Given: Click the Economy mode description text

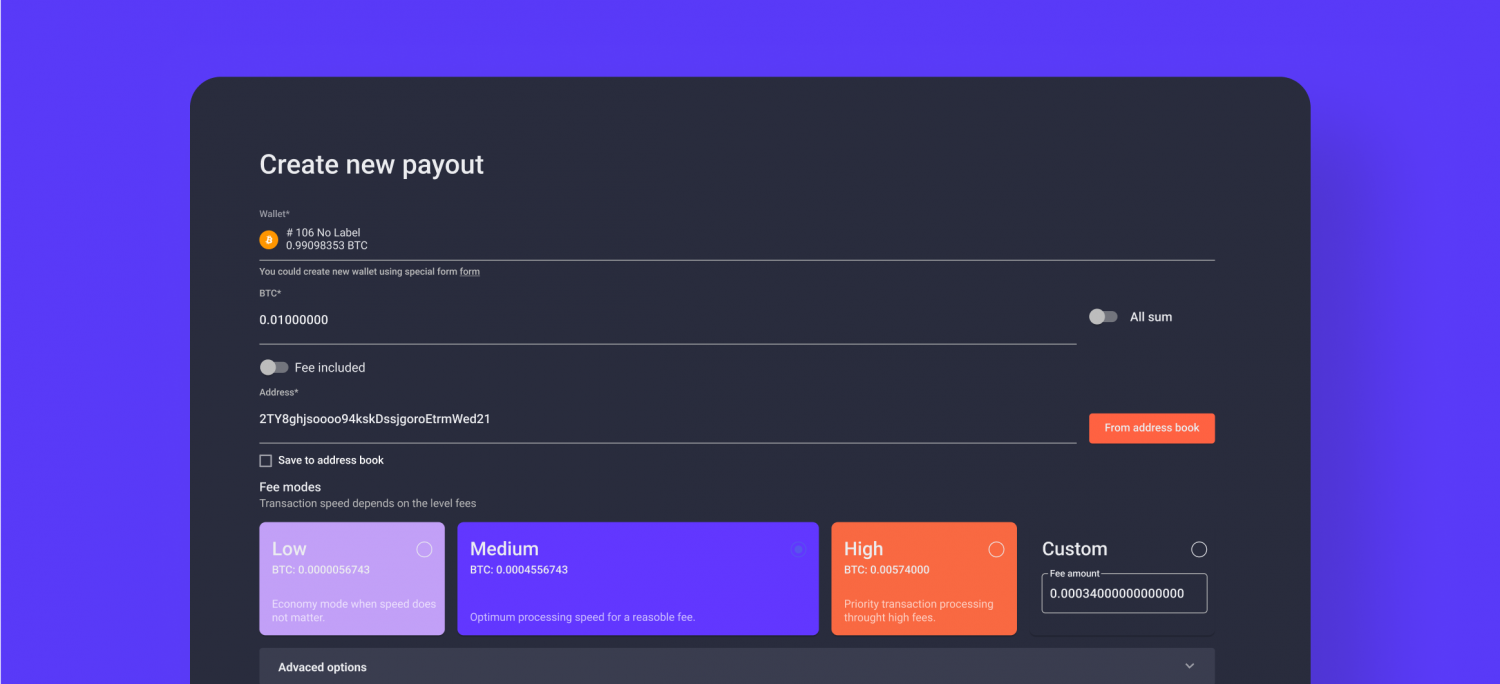Looking at the screenshot, I should click(x=354, y=611).
